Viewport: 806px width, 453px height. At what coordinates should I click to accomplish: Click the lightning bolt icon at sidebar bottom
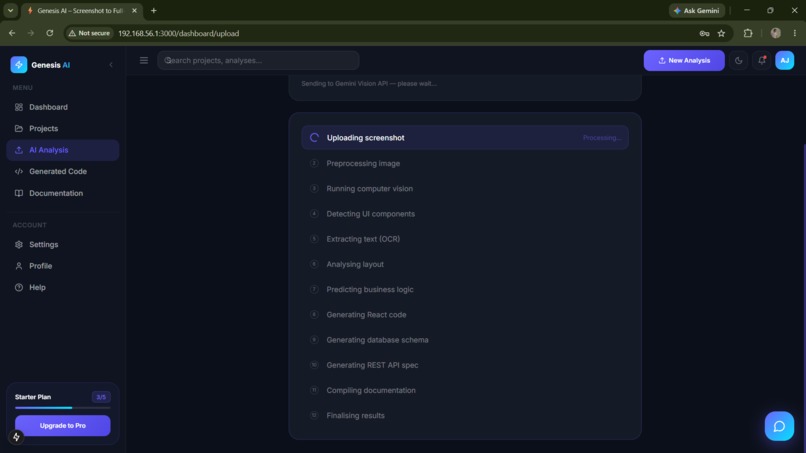pyautogui.click(x=16, y=437)
